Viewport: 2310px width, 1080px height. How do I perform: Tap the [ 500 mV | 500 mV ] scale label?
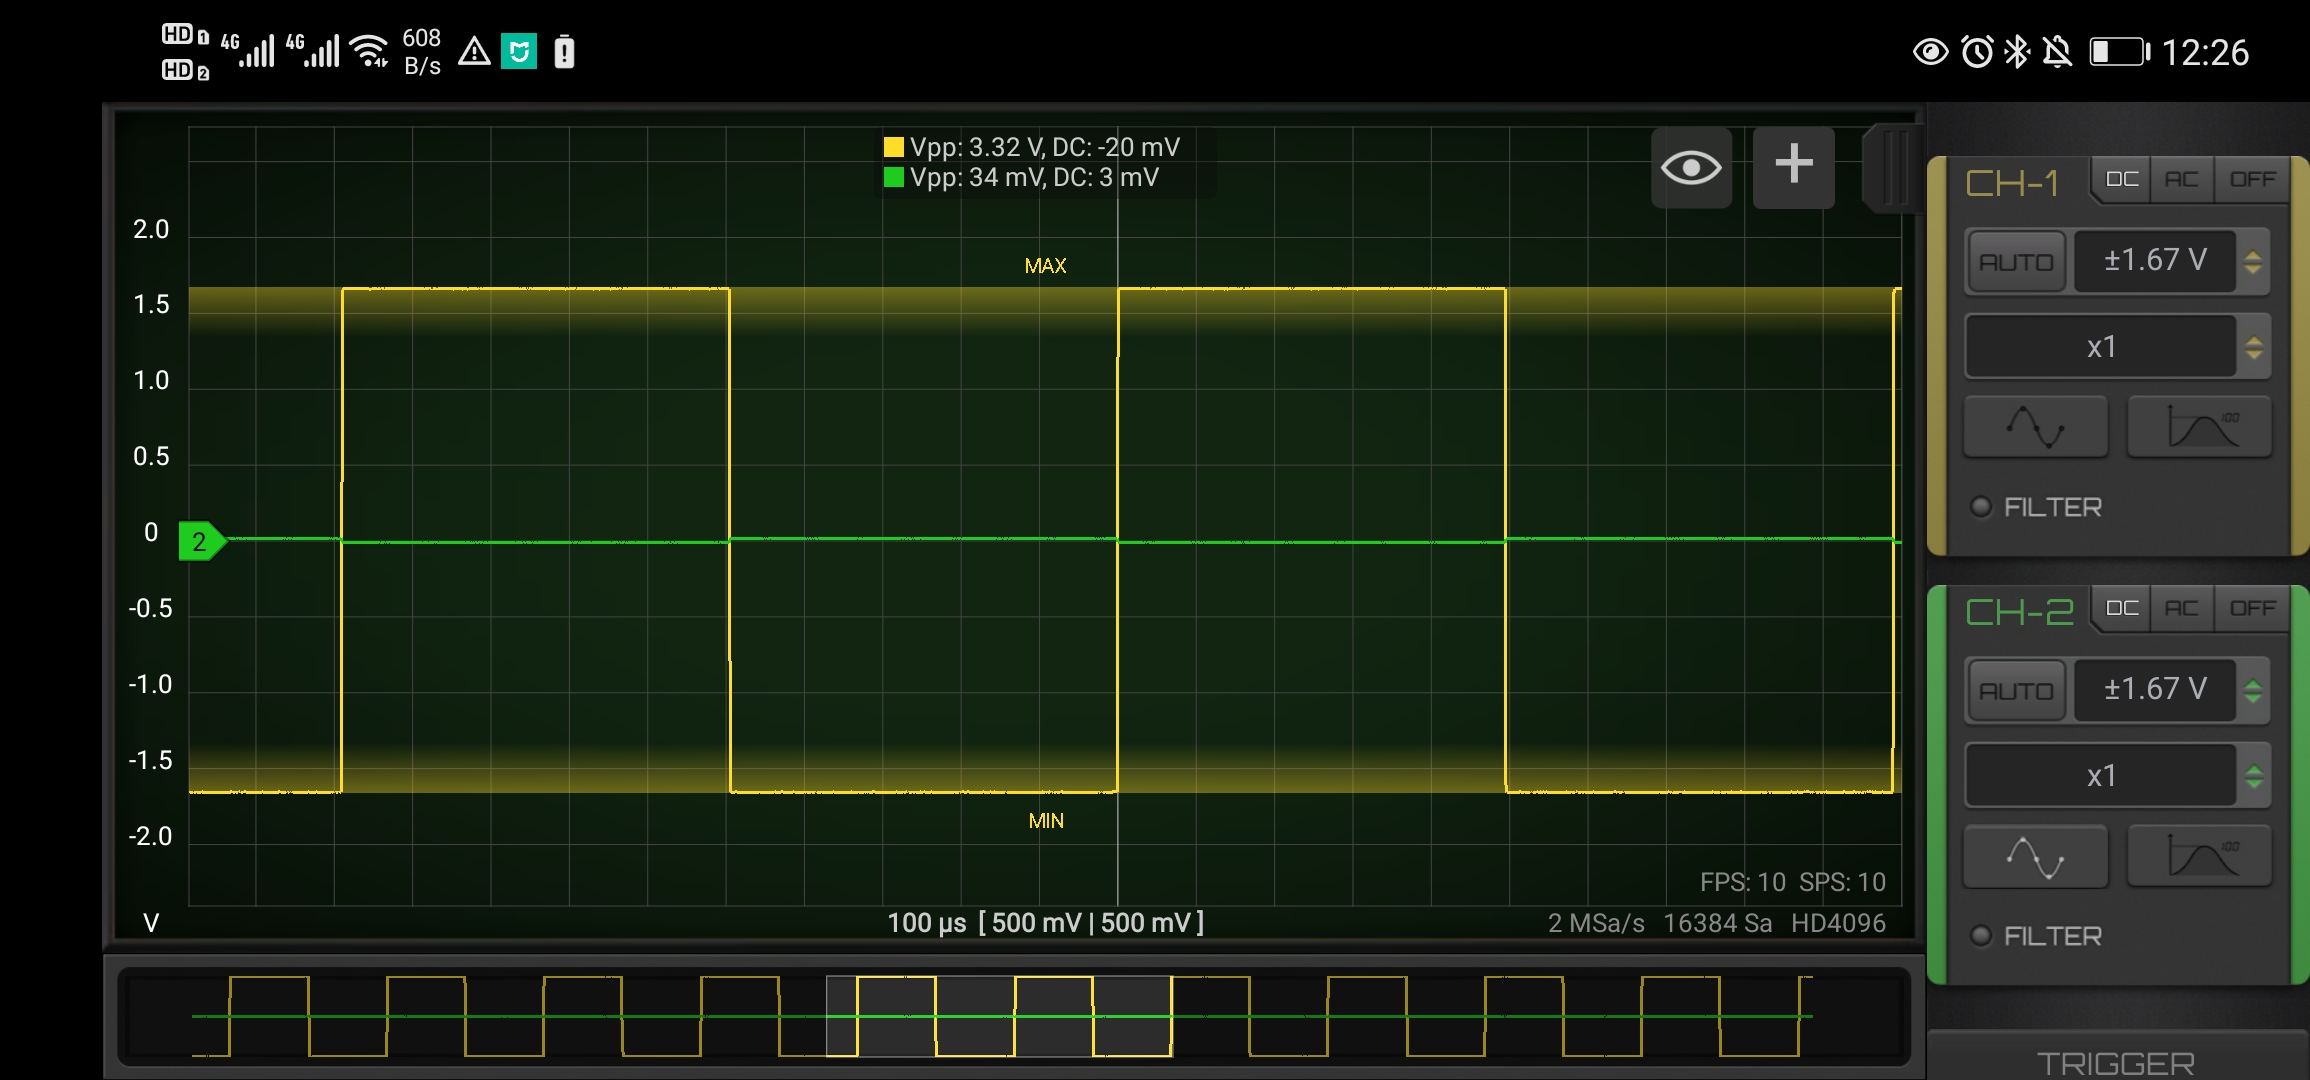(x=1091, y=923)
